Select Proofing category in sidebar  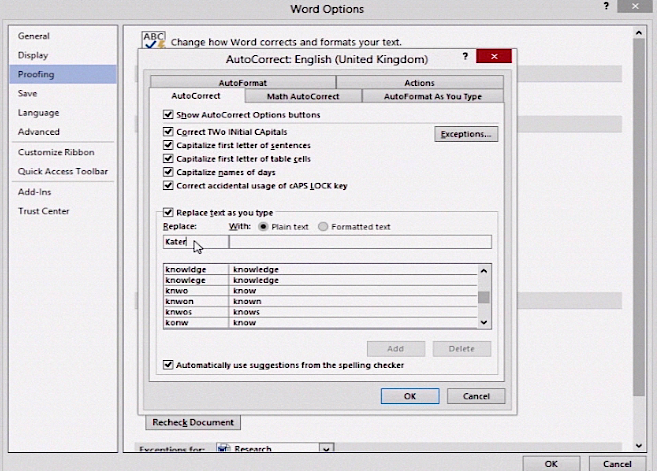point(63,74)
